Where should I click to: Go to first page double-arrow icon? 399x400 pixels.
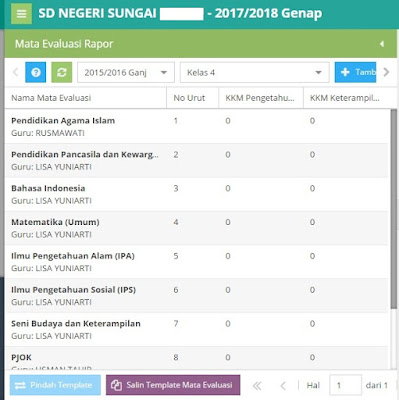click(257, 386)
